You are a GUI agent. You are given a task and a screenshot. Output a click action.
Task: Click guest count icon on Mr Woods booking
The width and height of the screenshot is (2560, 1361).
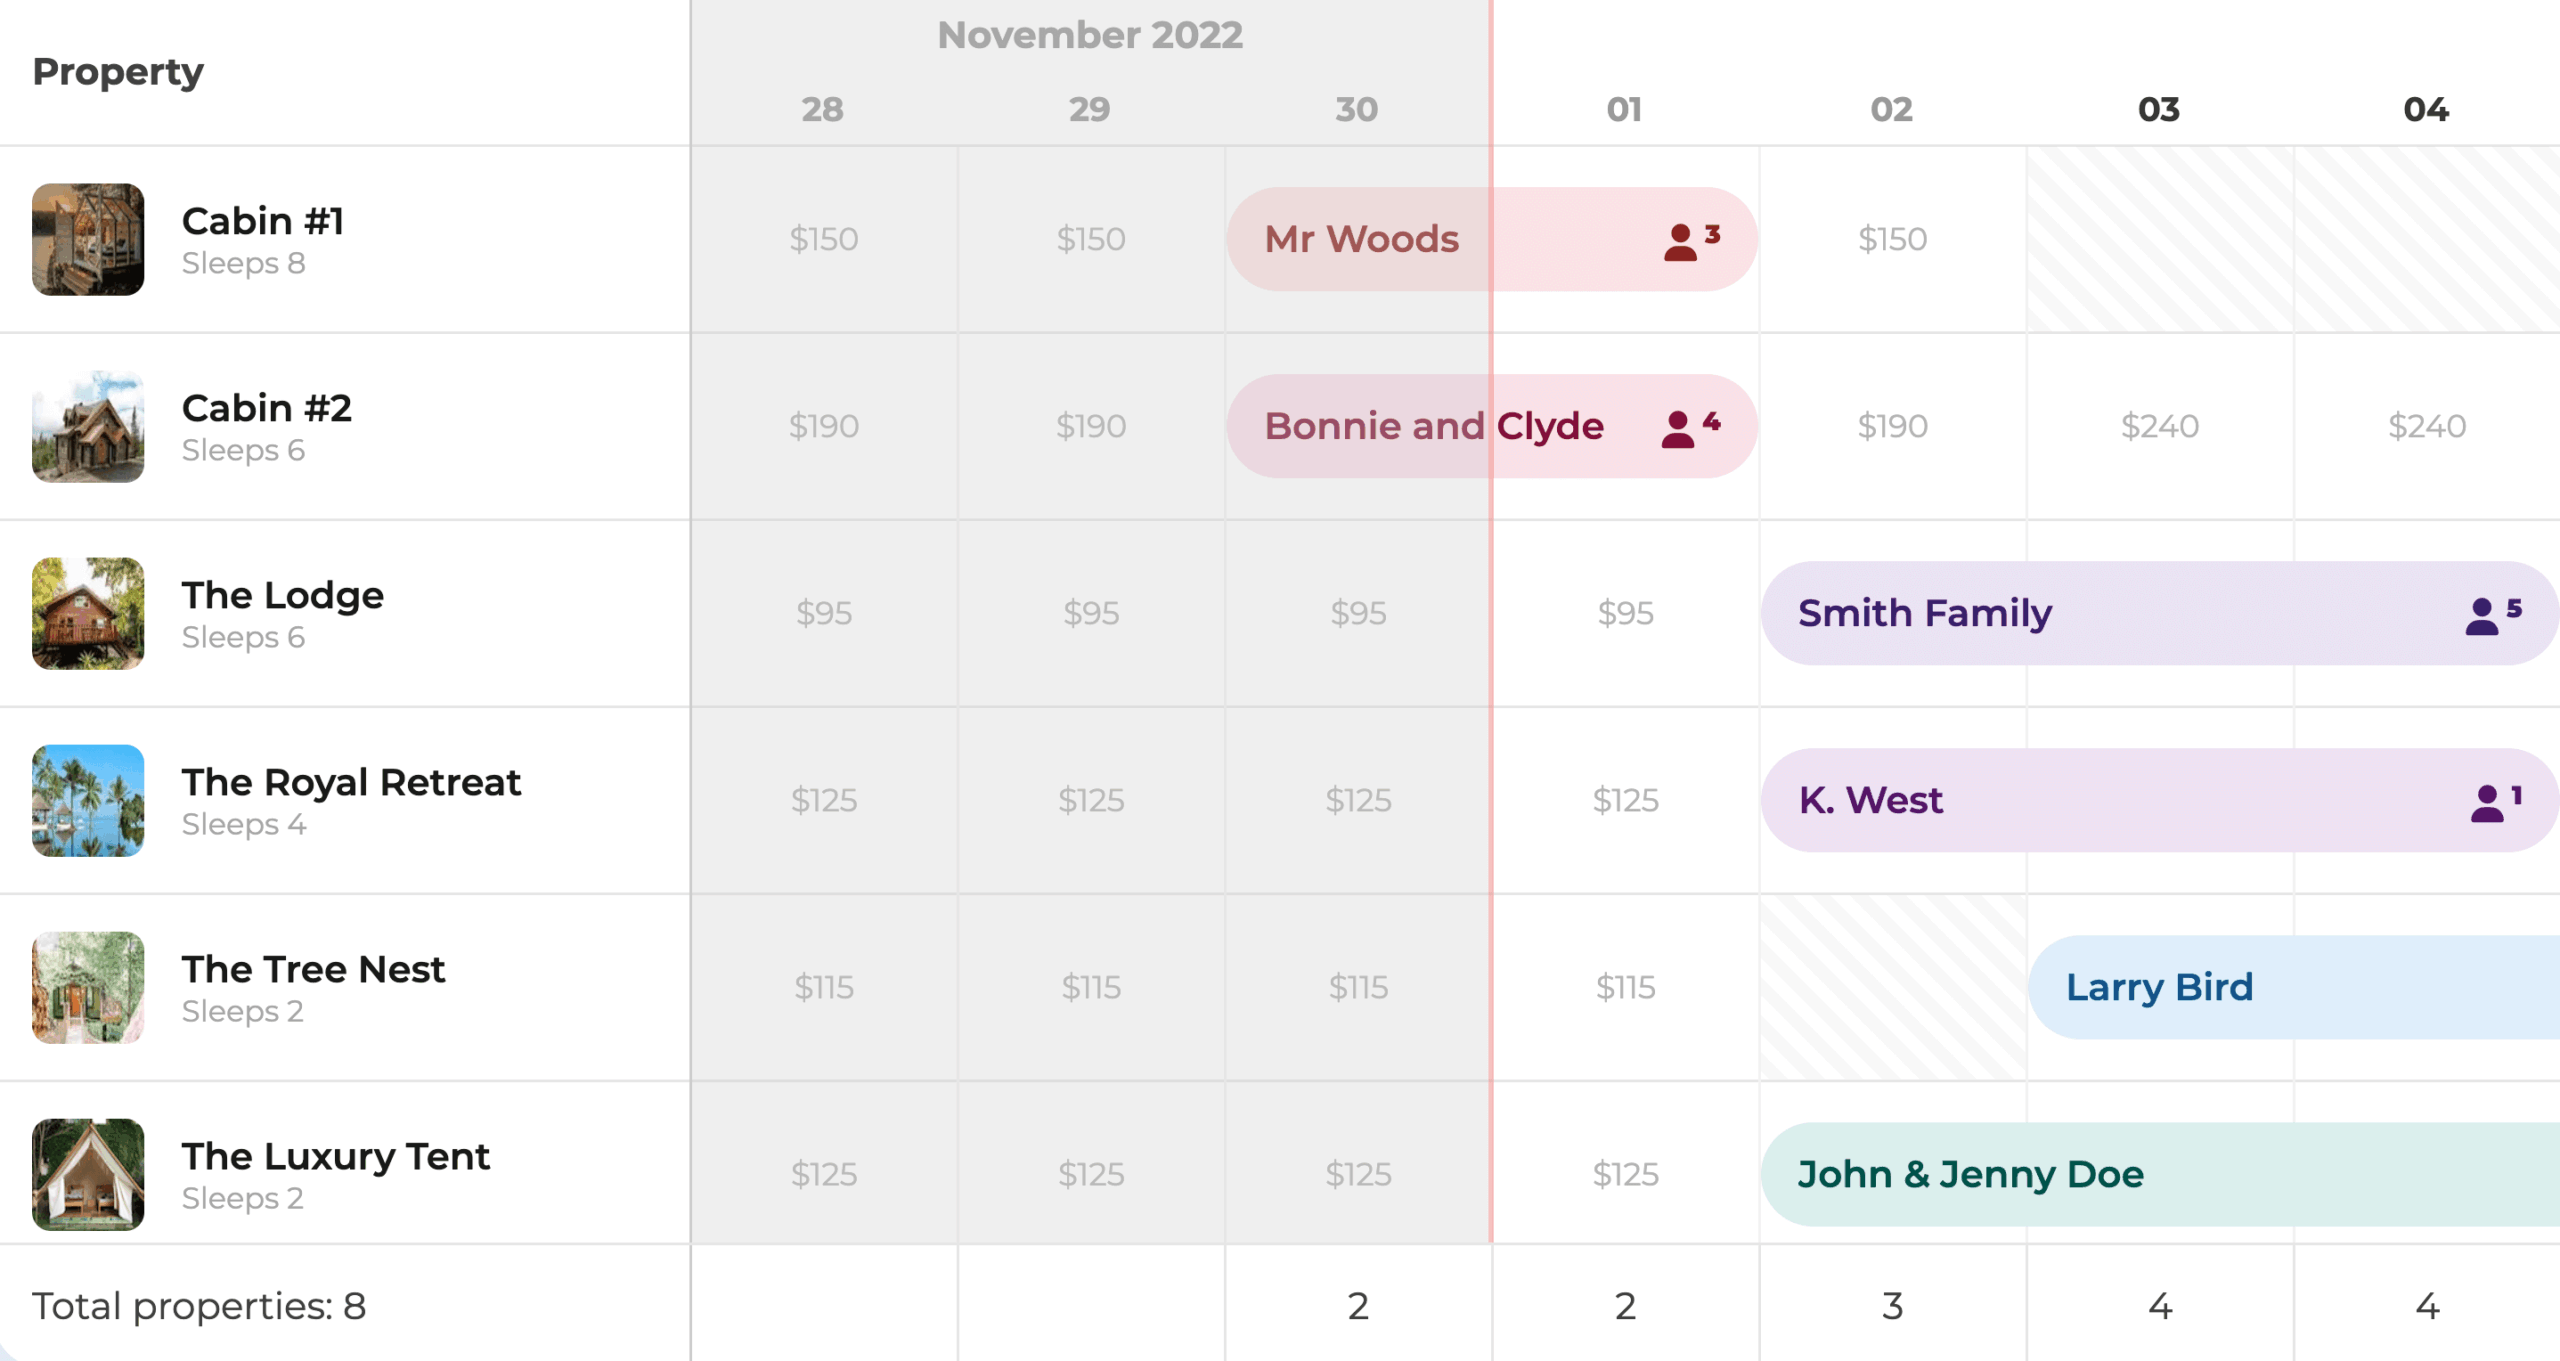(x=1690, y=241)
